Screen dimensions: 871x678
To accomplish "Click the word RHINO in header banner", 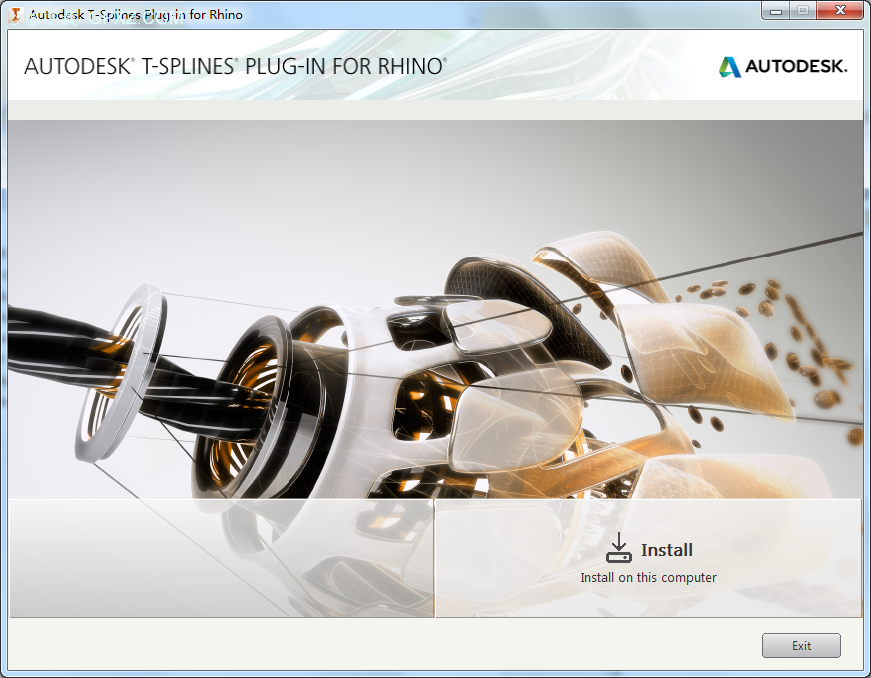I will click(408, 66).
